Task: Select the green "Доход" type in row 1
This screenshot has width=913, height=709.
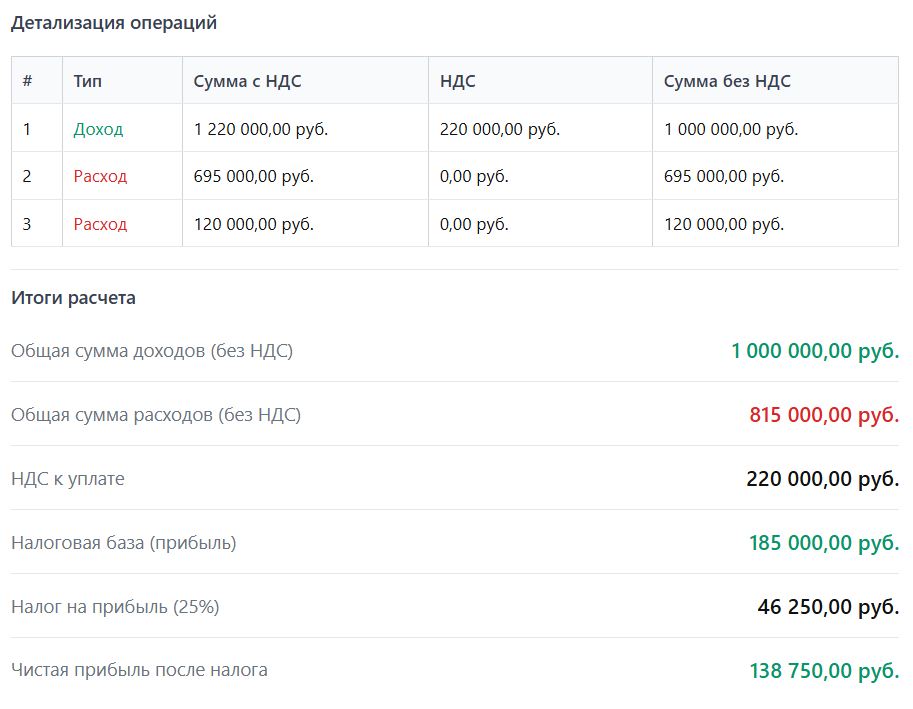Action: [x=98, y=129]
